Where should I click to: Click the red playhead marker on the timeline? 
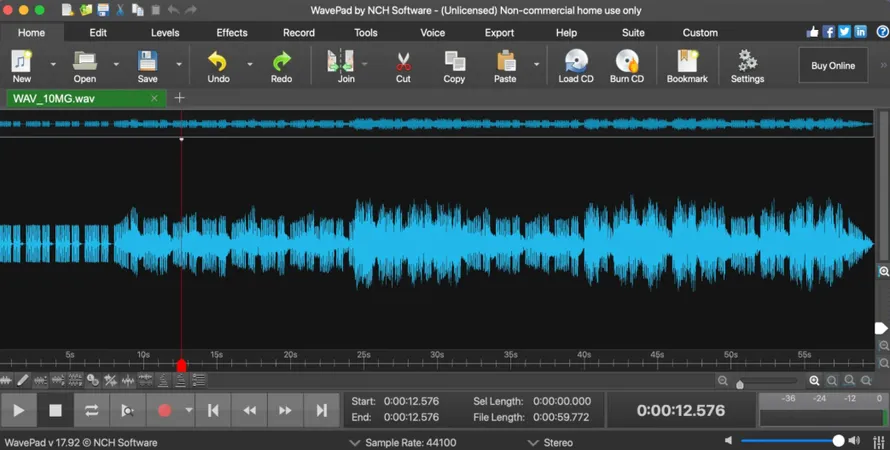[x=181, y=365]
